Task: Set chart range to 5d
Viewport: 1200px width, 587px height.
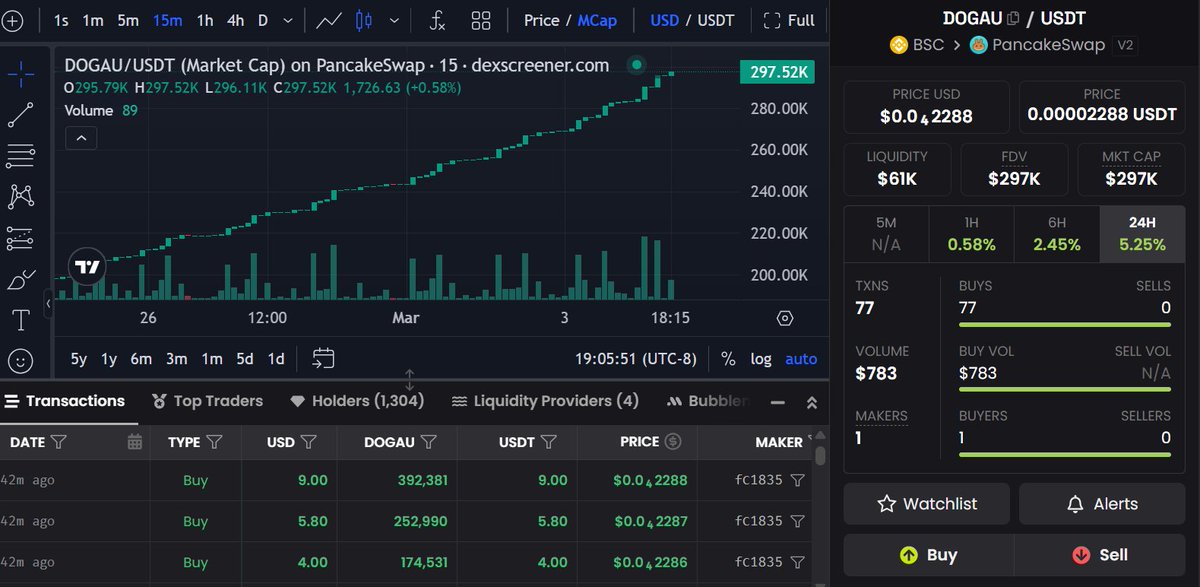Action: 244,359
